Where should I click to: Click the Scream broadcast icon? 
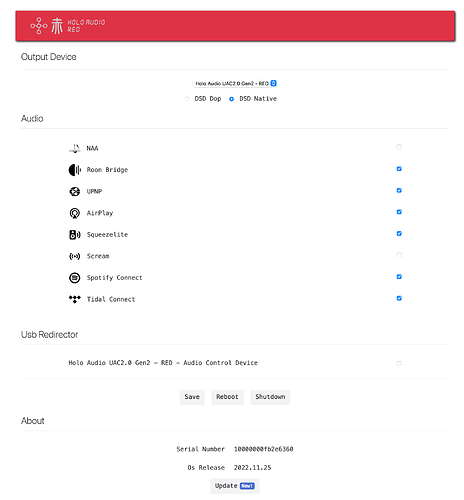point(75,256)
